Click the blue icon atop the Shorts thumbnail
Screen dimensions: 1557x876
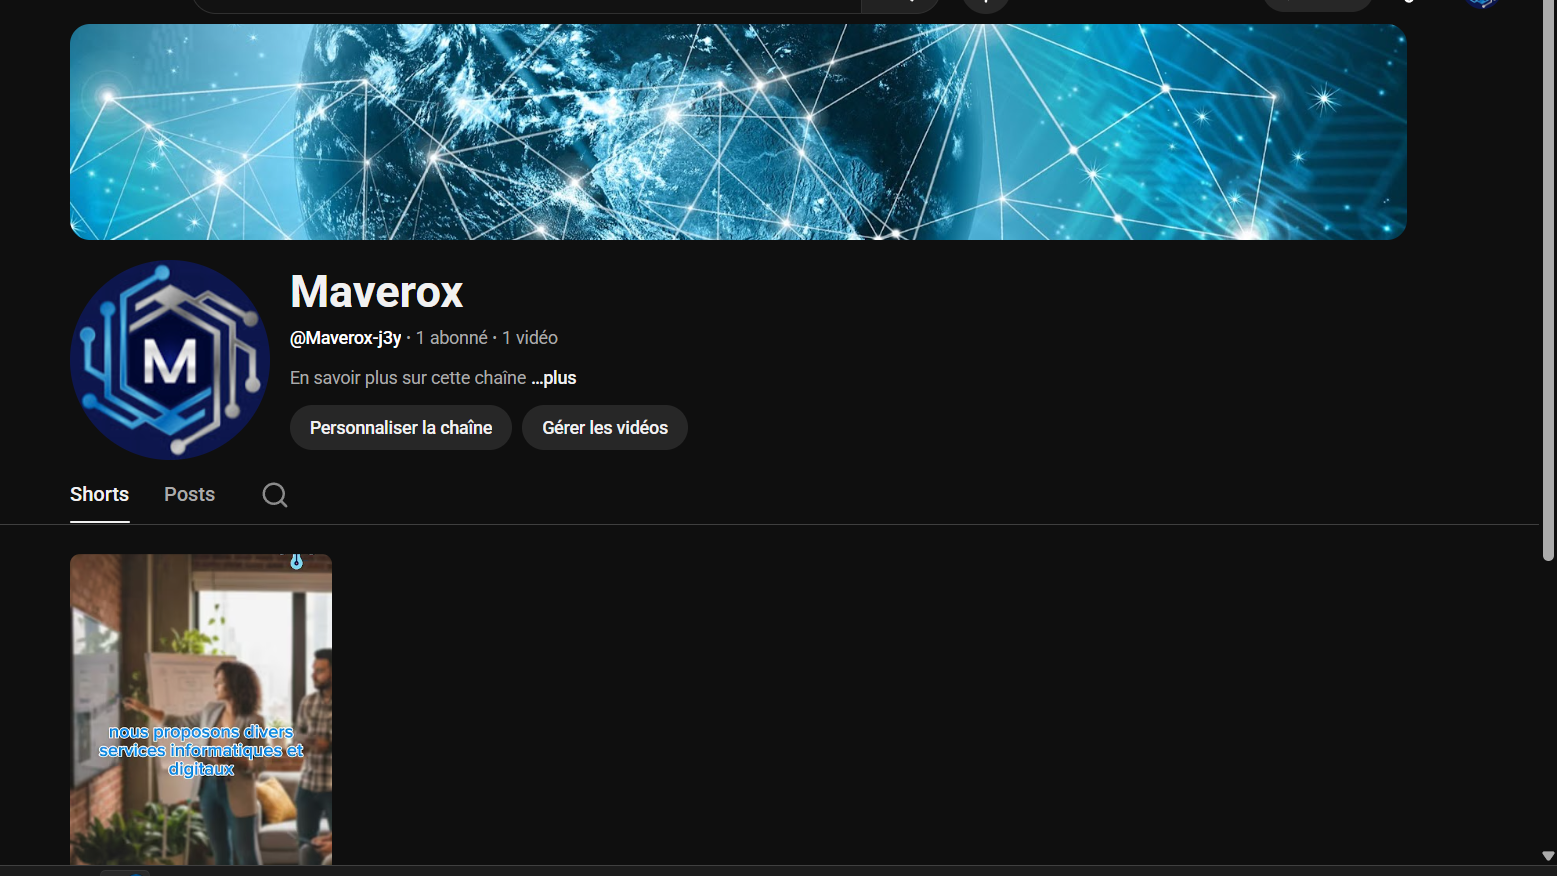(x=296, y=562)
